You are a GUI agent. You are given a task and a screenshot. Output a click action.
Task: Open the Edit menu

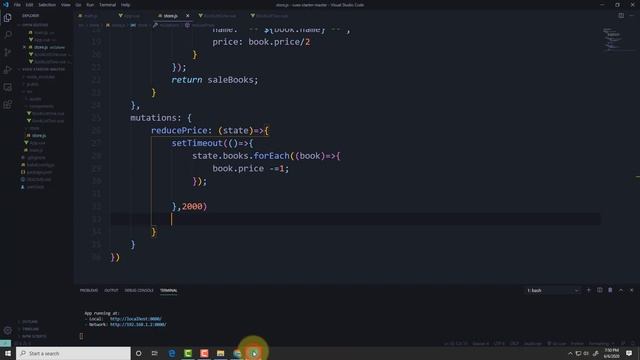pos(29,5)
